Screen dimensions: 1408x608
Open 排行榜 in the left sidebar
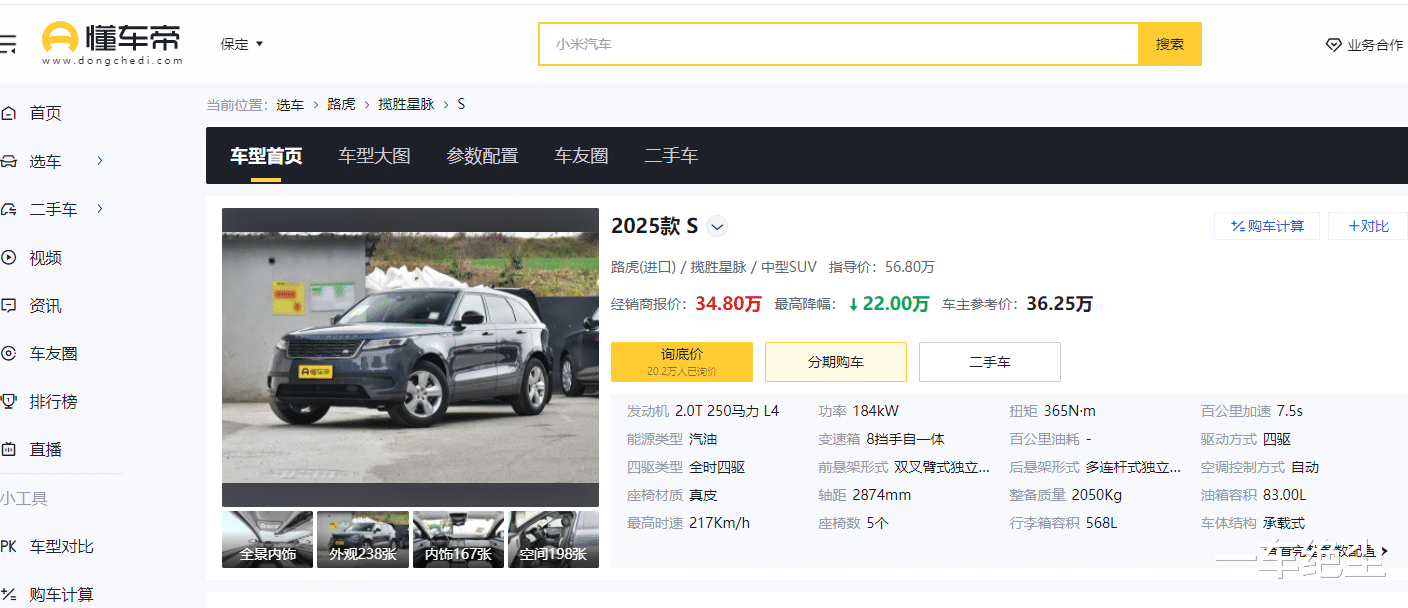pyautogui.click(x=53, y=401)
